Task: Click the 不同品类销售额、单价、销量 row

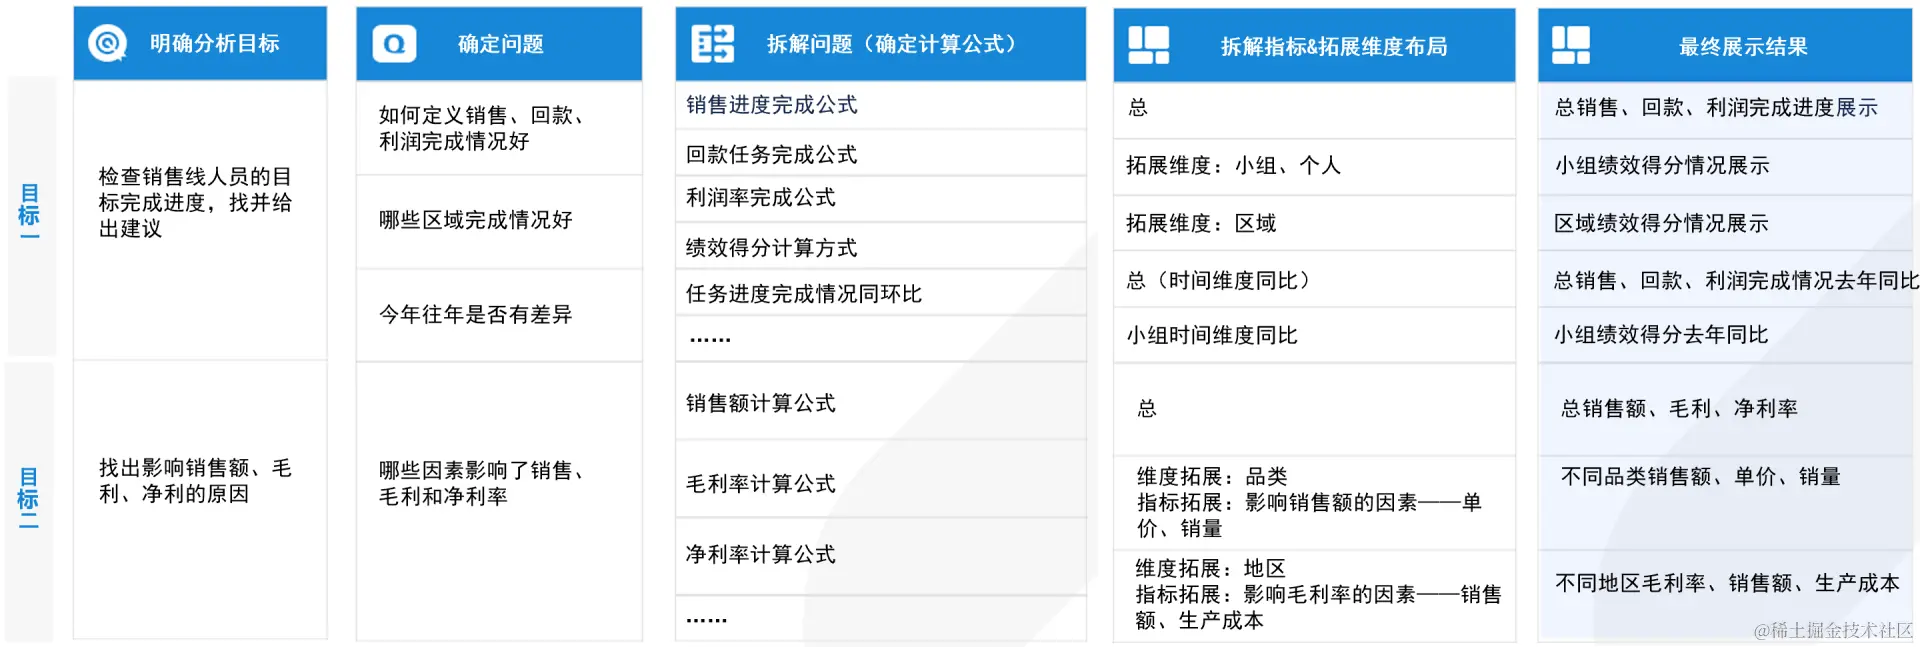Action: click(1725, 503)
